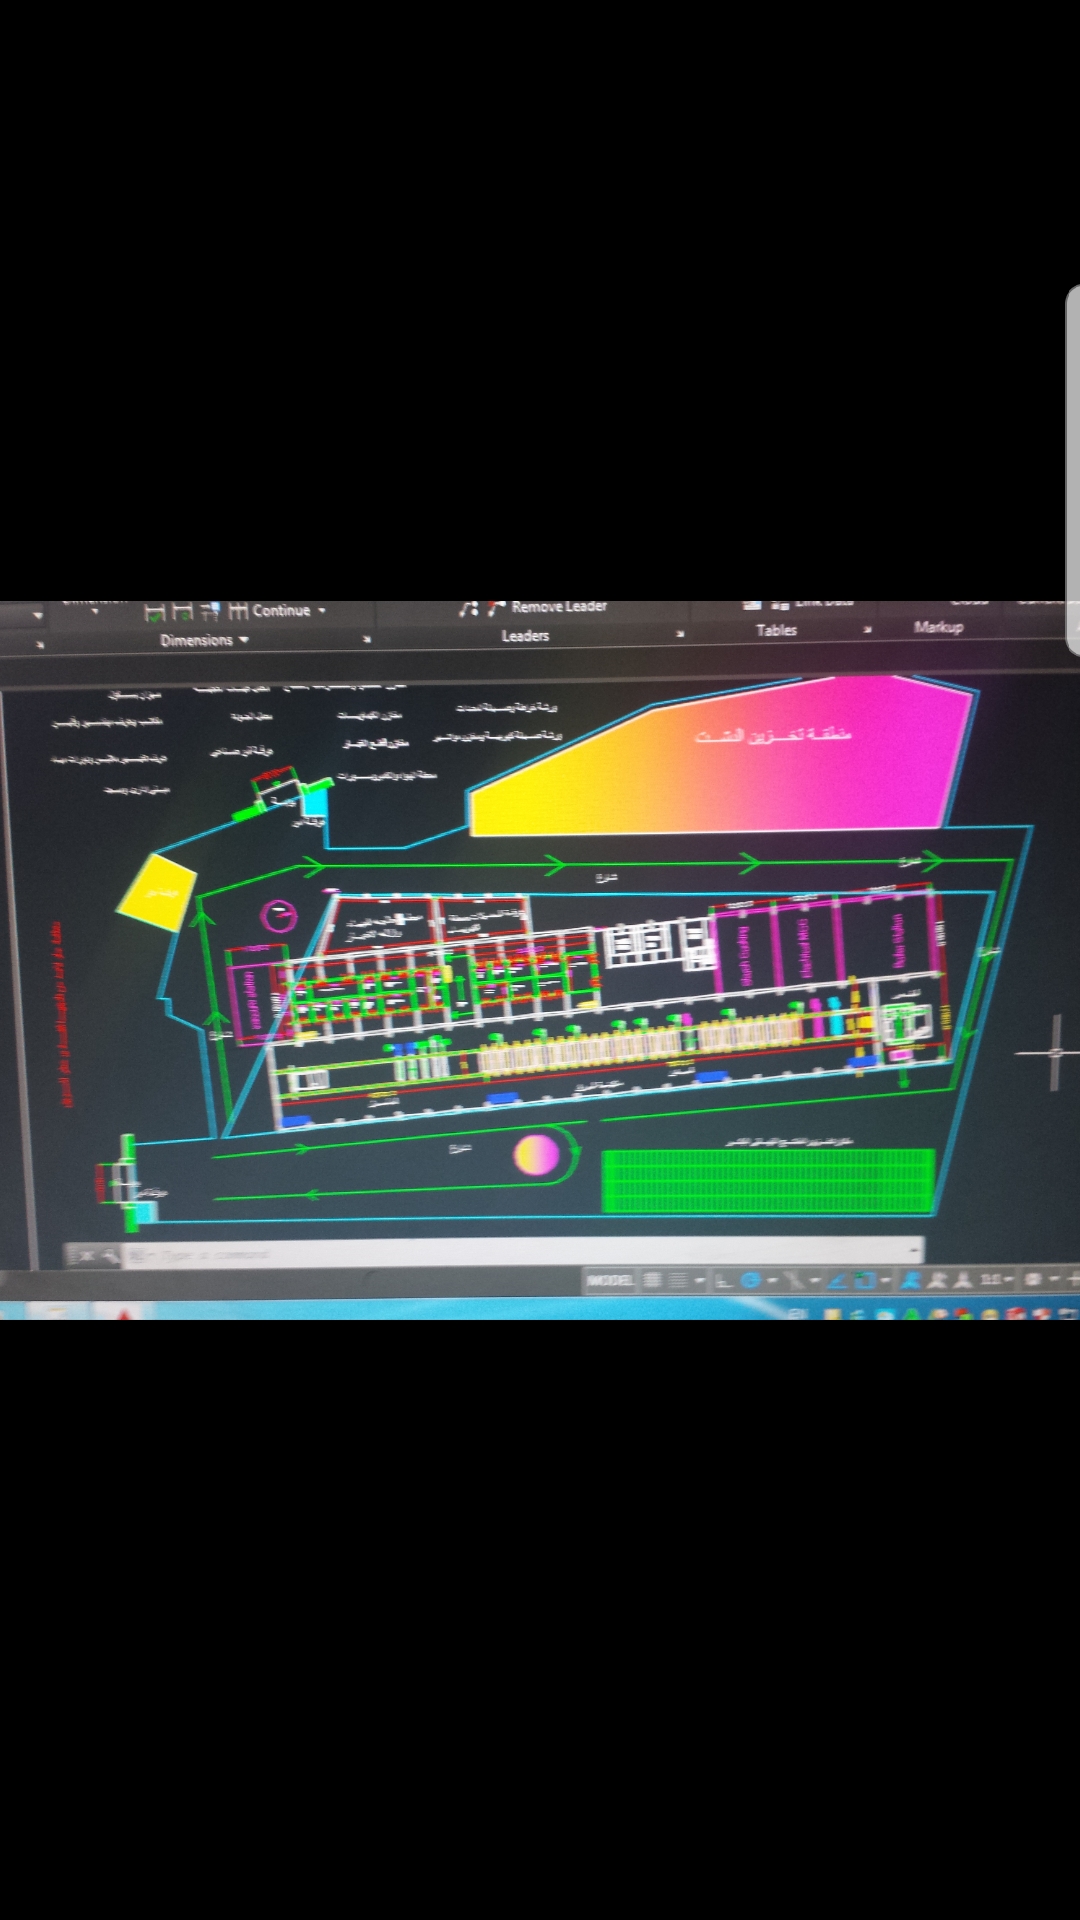Open the Dimensions panel dialog launcher arrow

pos(367,639)
